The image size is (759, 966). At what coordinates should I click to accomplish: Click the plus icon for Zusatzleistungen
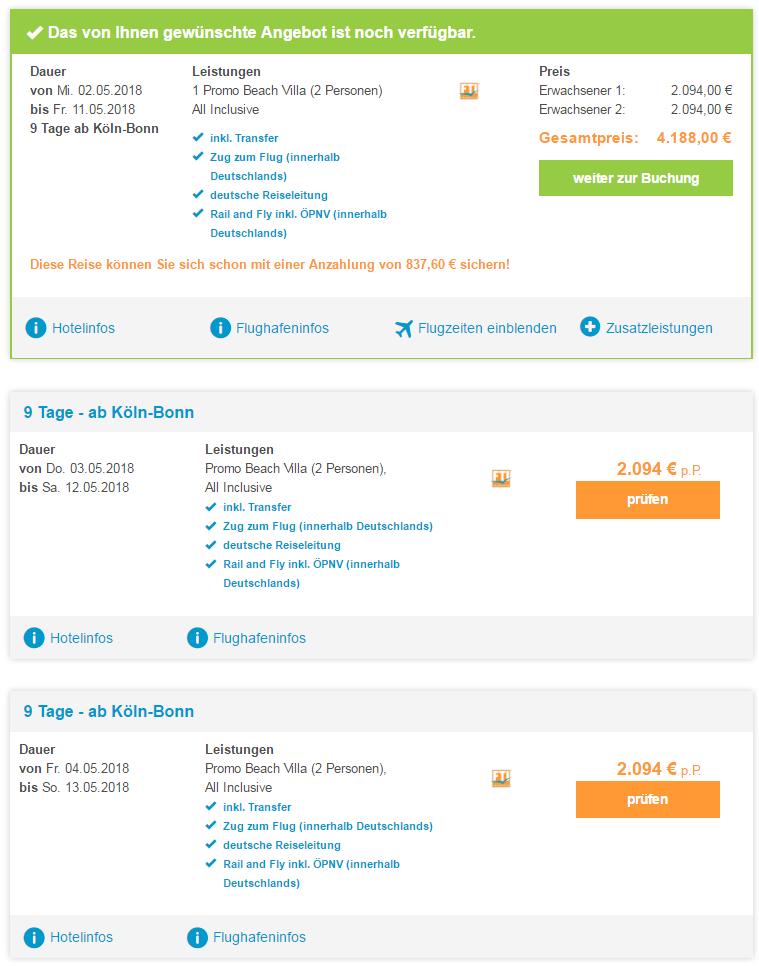(590, 327)
